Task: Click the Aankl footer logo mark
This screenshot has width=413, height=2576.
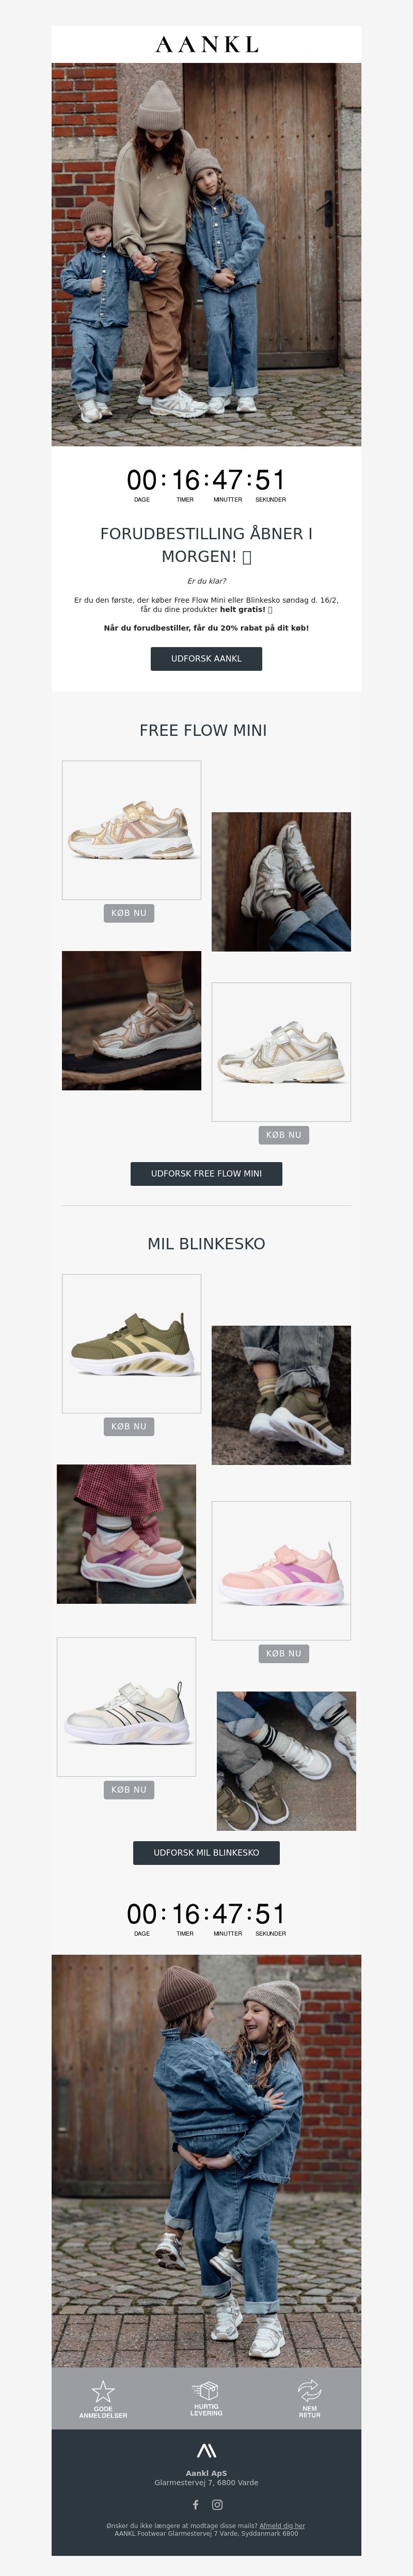Action: [206, 2451]
